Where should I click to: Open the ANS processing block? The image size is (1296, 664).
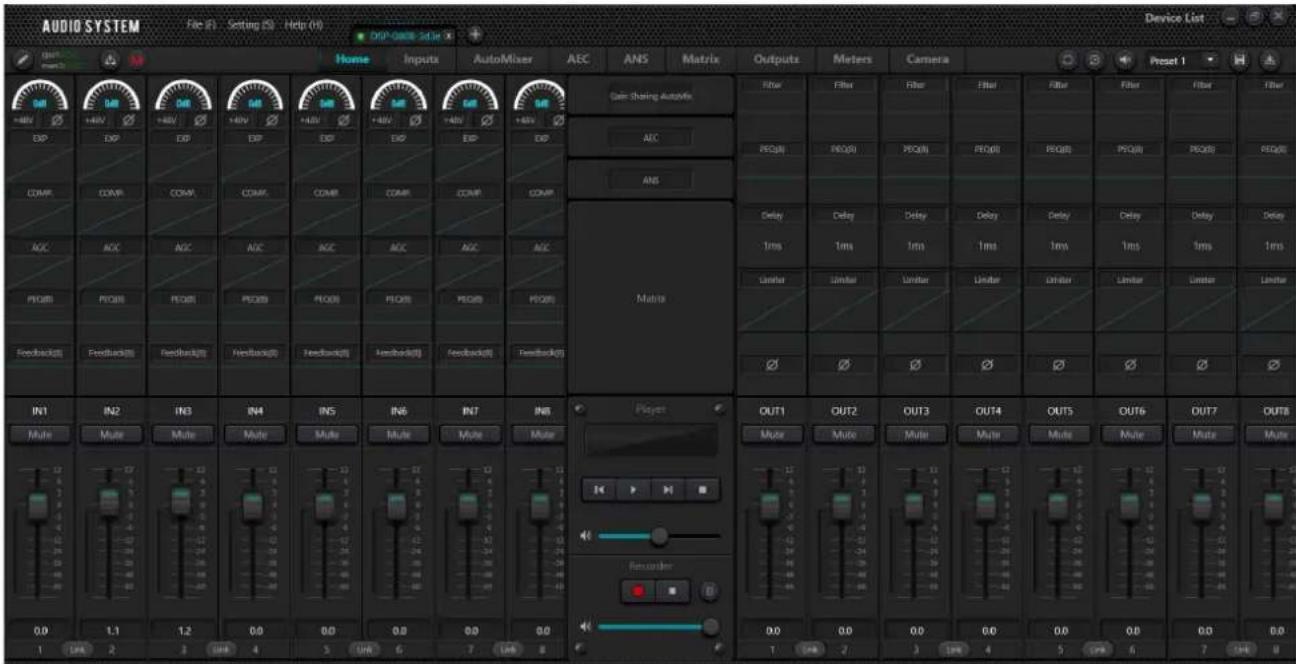[x=651, y=180]
